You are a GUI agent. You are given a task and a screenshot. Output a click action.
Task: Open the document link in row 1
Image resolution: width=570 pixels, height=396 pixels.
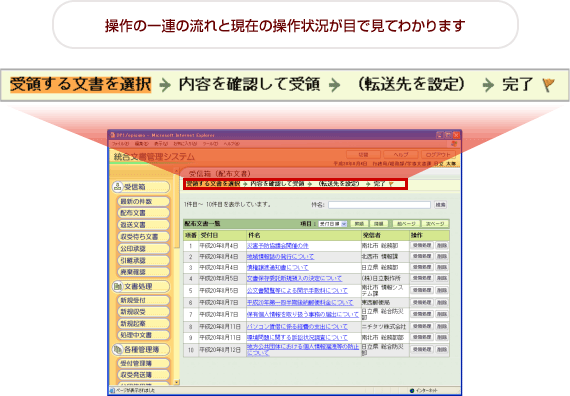point(278,246)
